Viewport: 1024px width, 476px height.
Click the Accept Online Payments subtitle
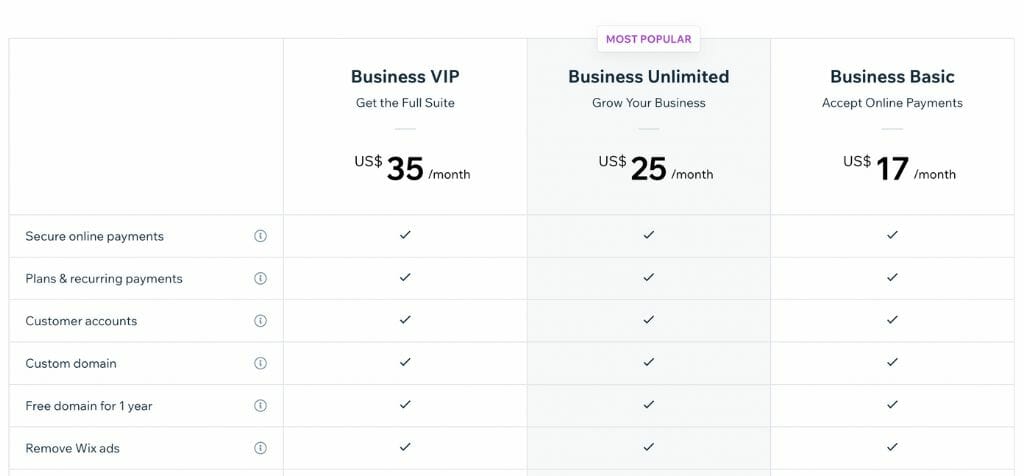[892, 103]
